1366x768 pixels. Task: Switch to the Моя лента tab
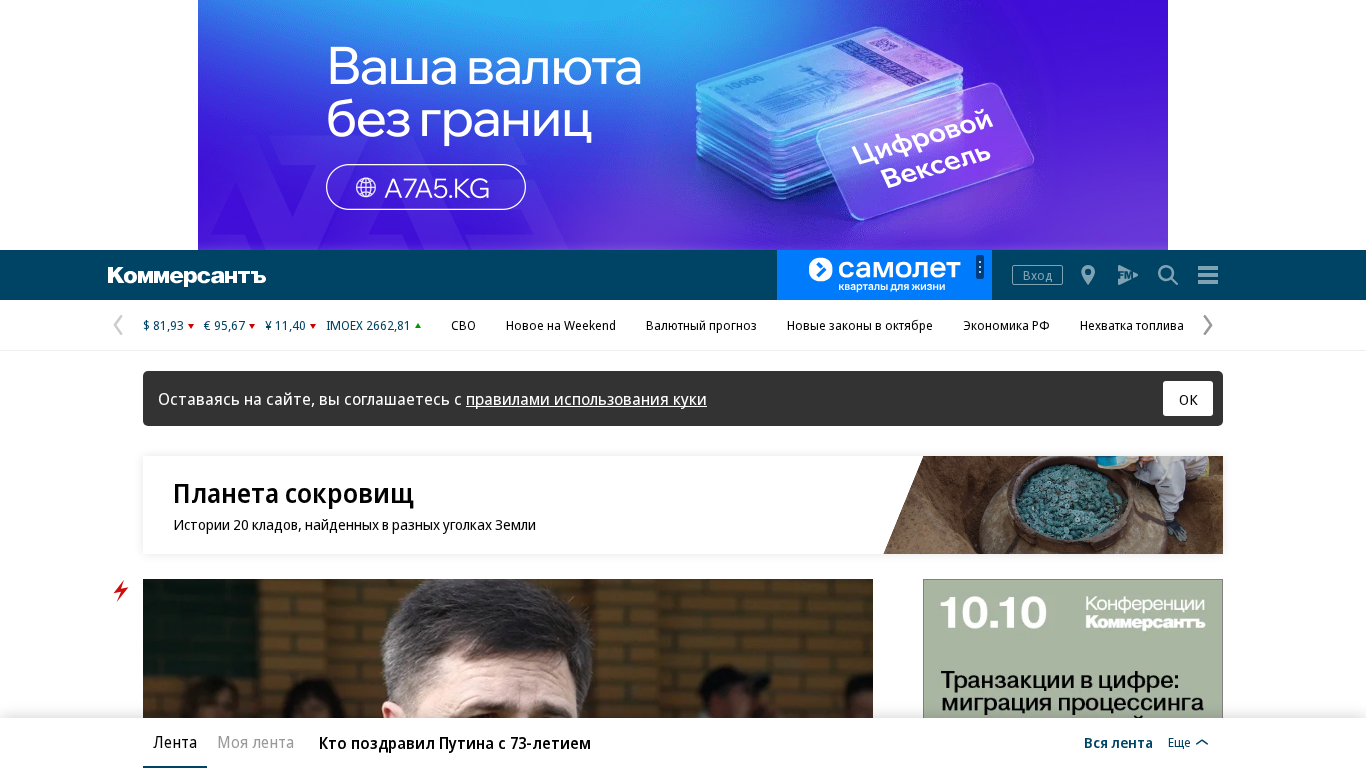pos(256,742)
